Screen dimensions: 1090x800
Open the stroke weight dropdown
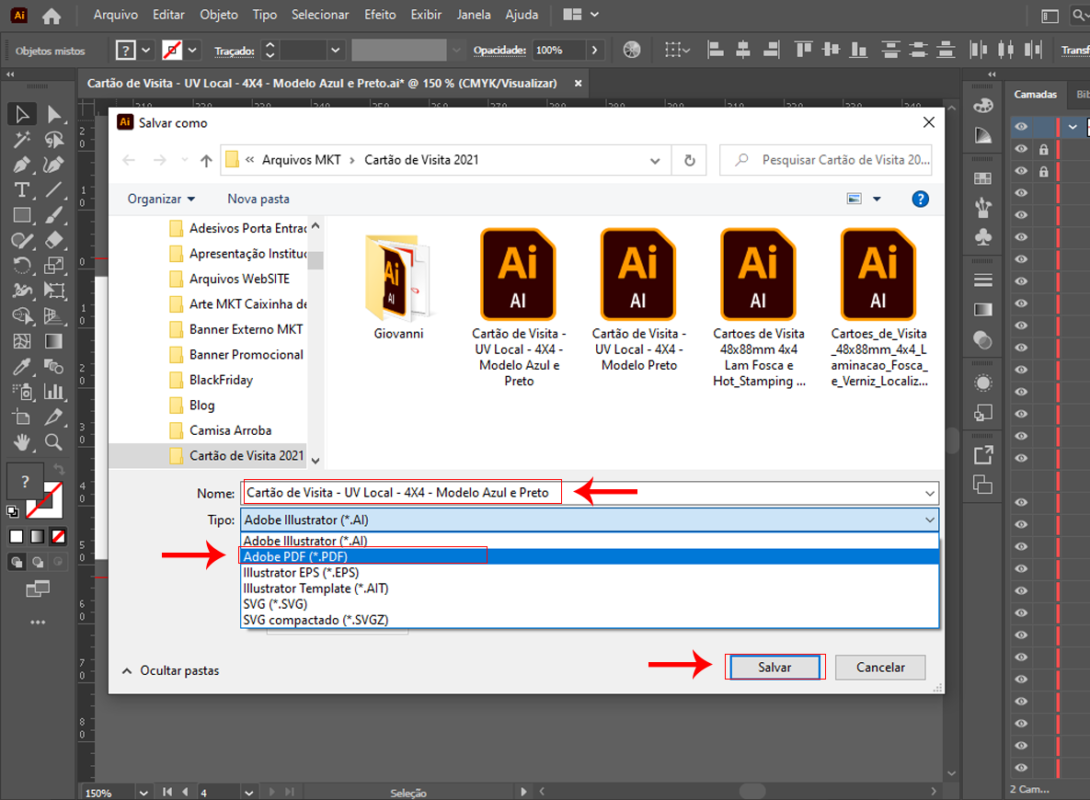point(335,50)
